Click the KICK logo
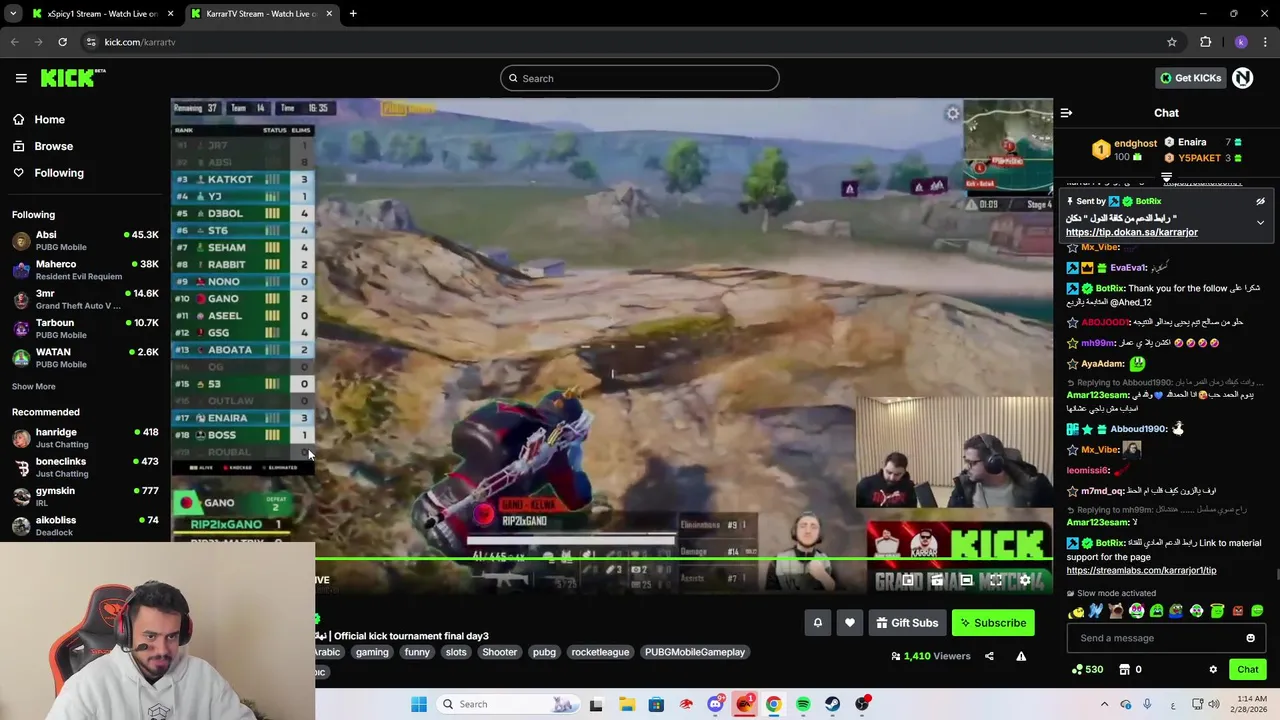The image size is (1280, 720). click(72, 78)
